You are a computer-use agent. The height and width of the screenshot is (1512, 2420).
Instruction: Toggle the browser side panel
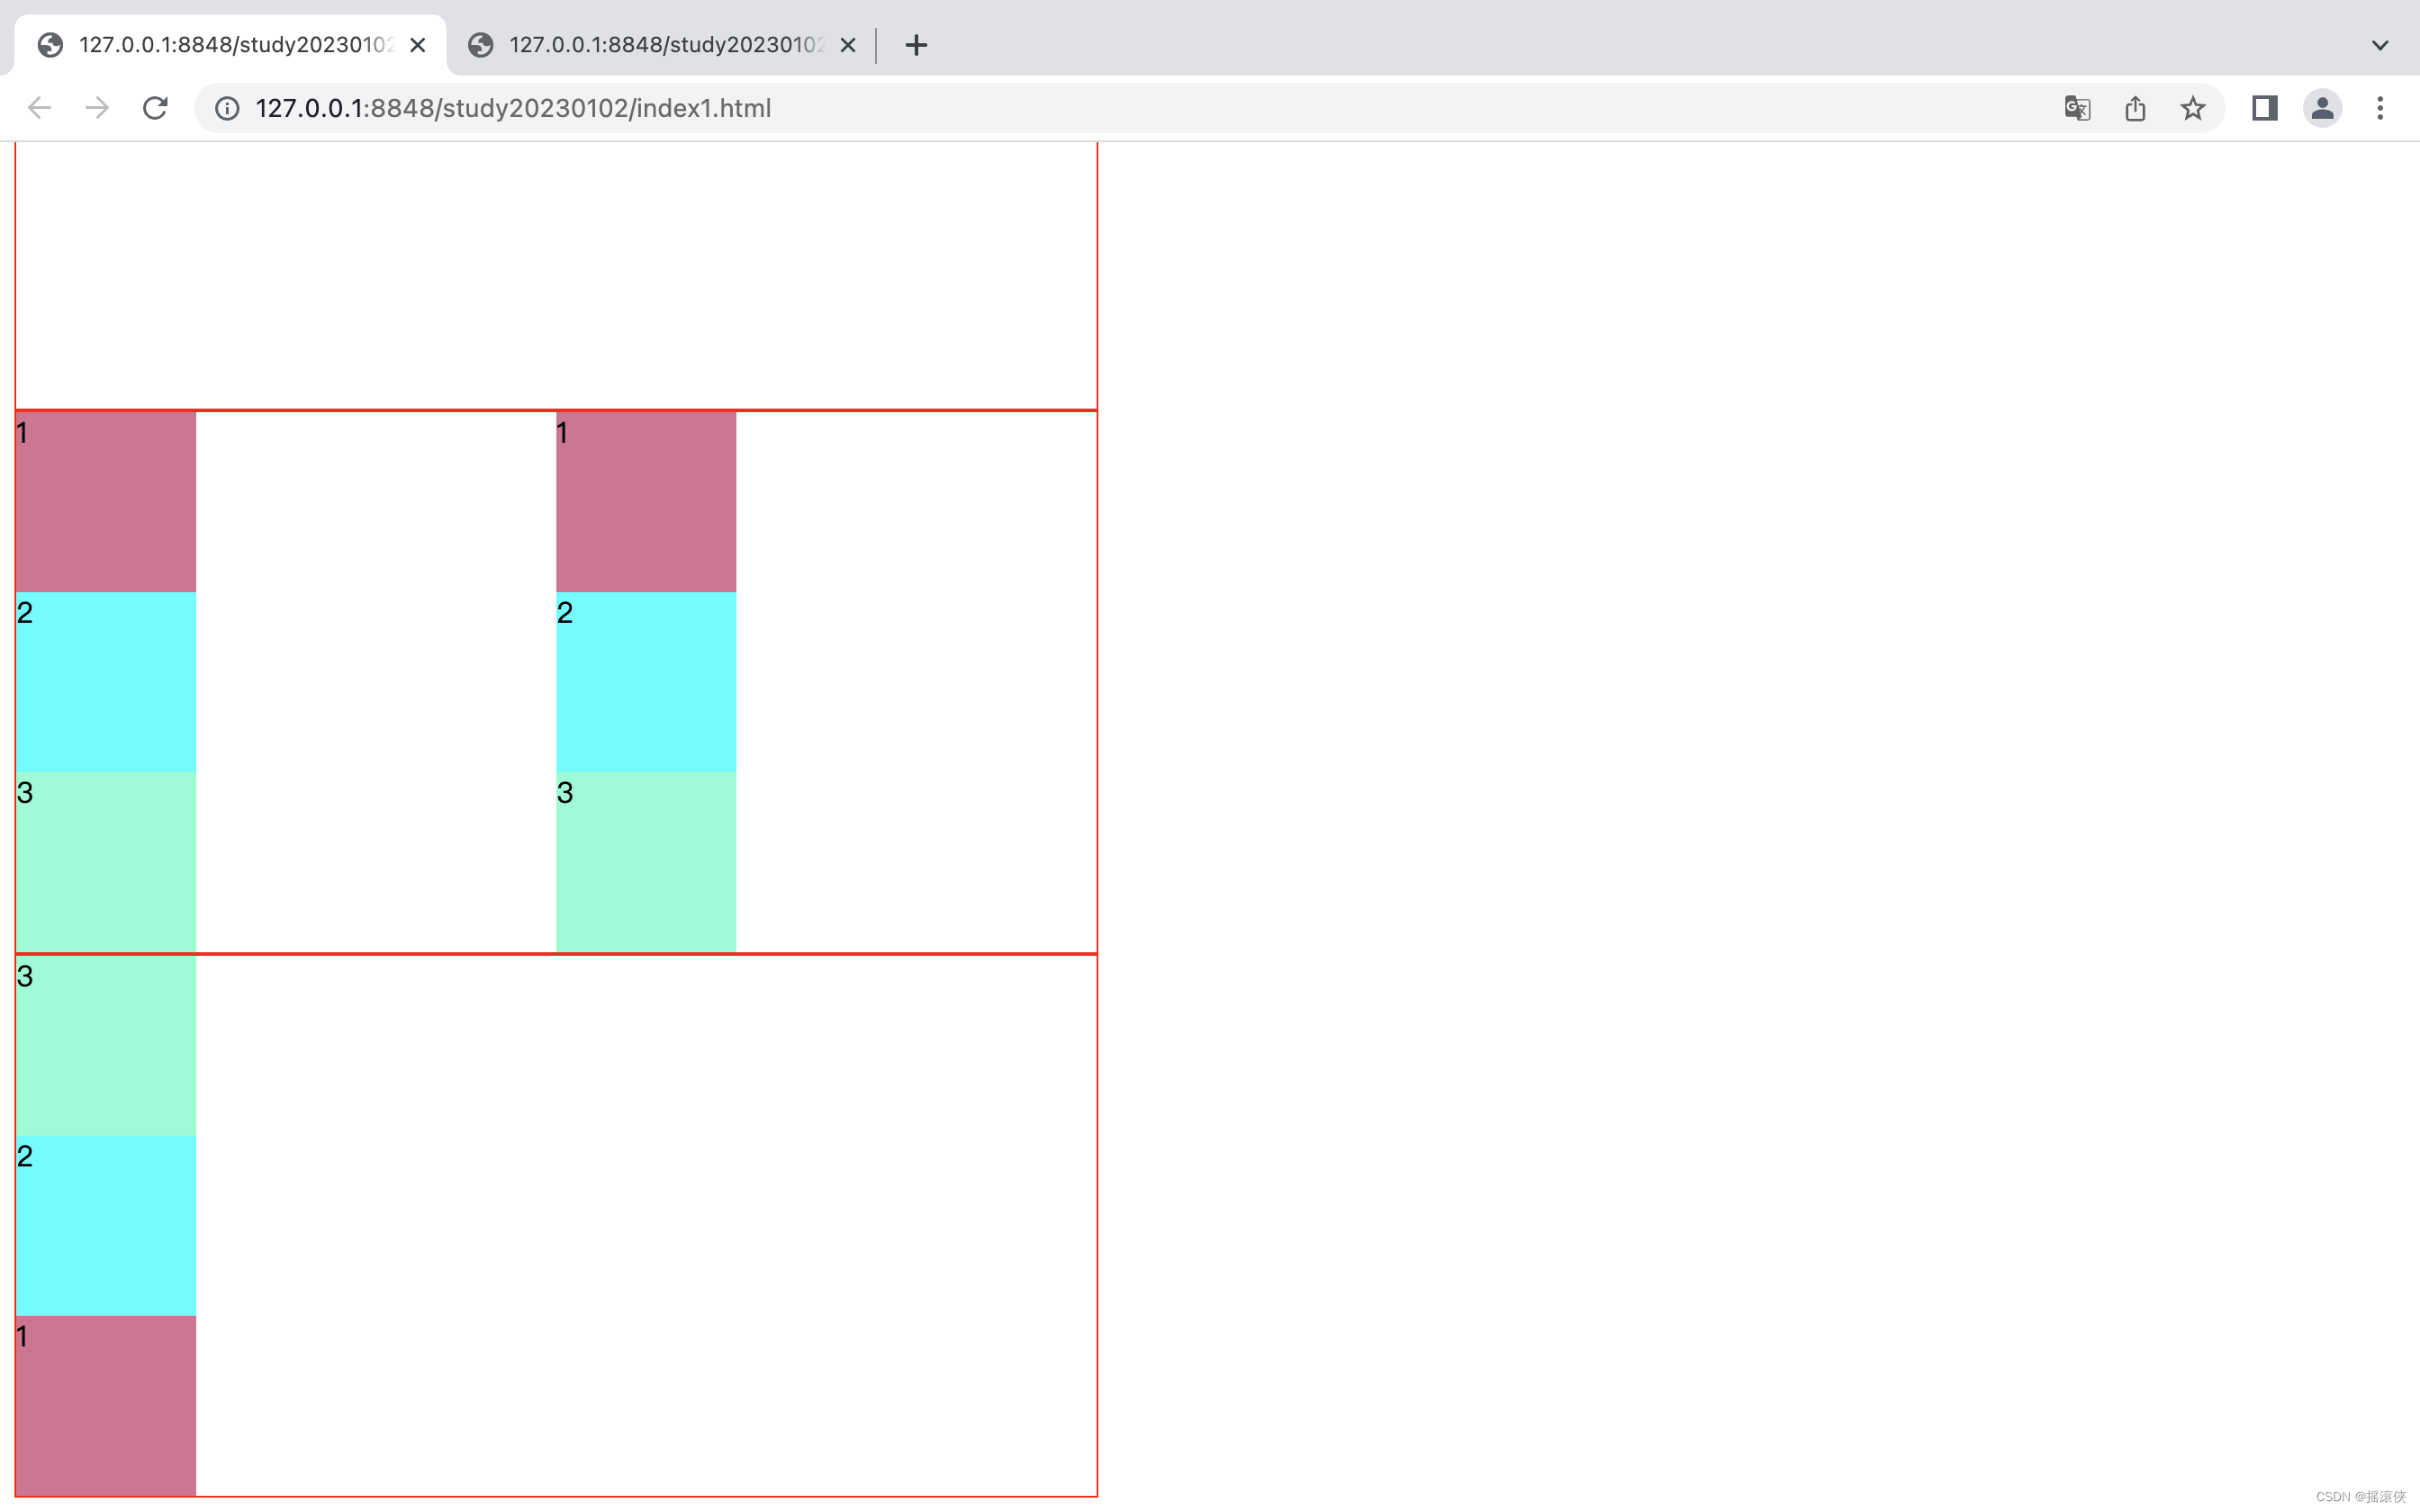(2265, 108)
